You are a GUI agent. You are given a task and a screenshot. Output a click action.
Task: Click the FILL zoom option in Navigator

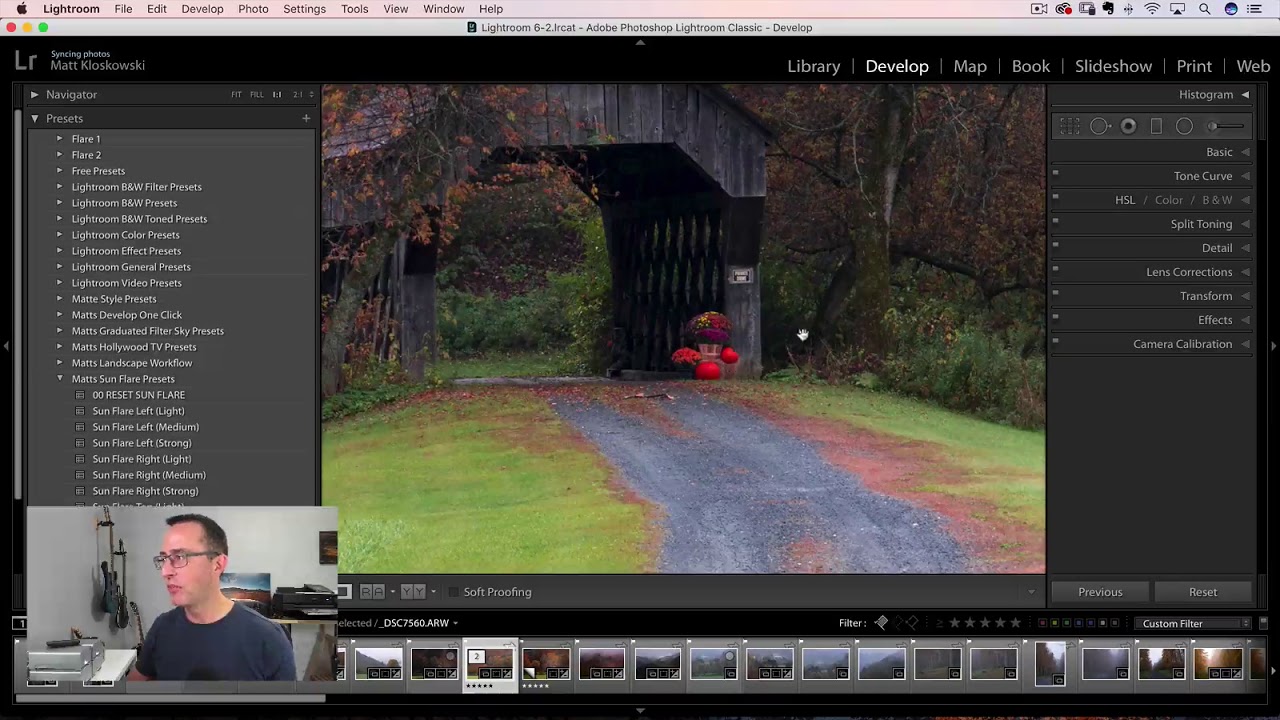pos(257,94)
